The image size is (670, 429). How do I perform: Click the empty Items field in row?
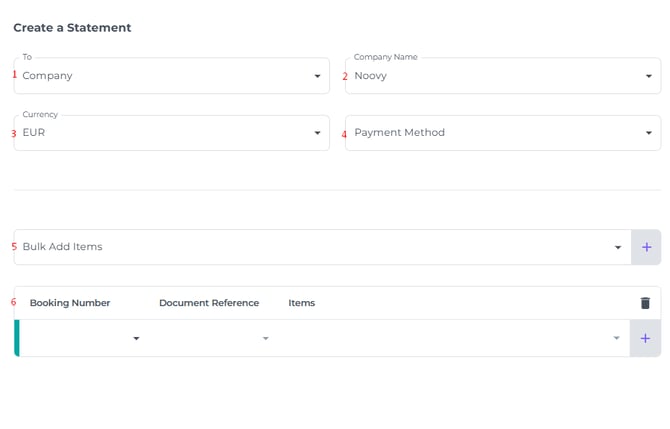(440, 339)
